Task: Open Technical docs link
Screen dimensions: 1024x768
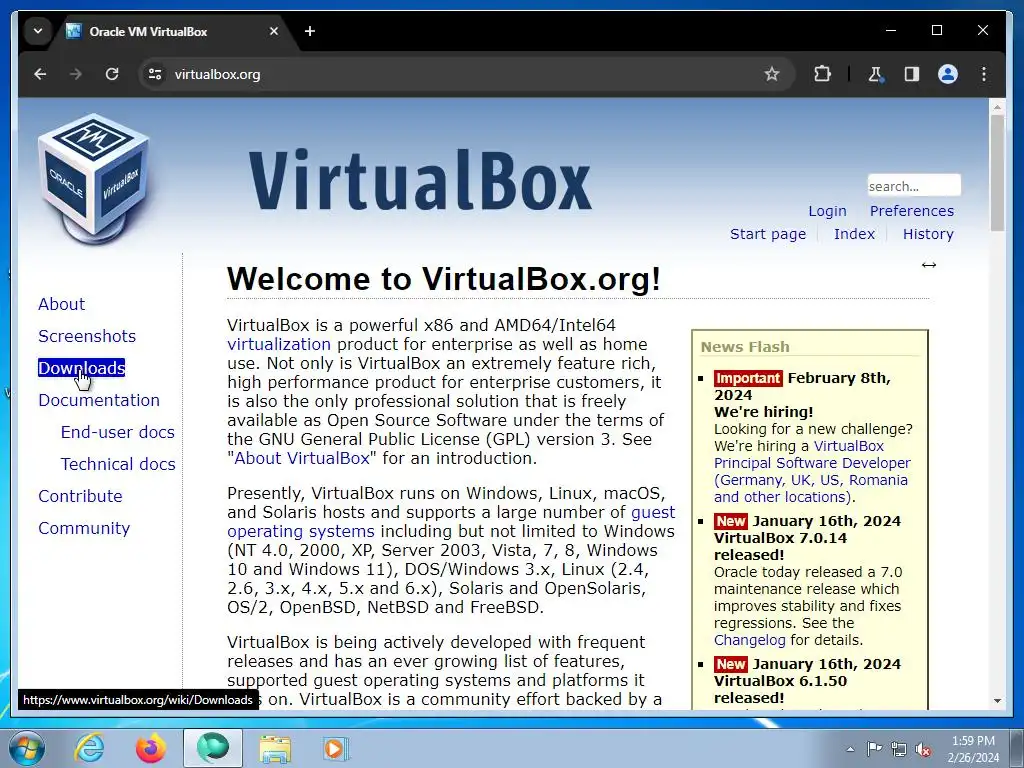Action: (118, 464)
